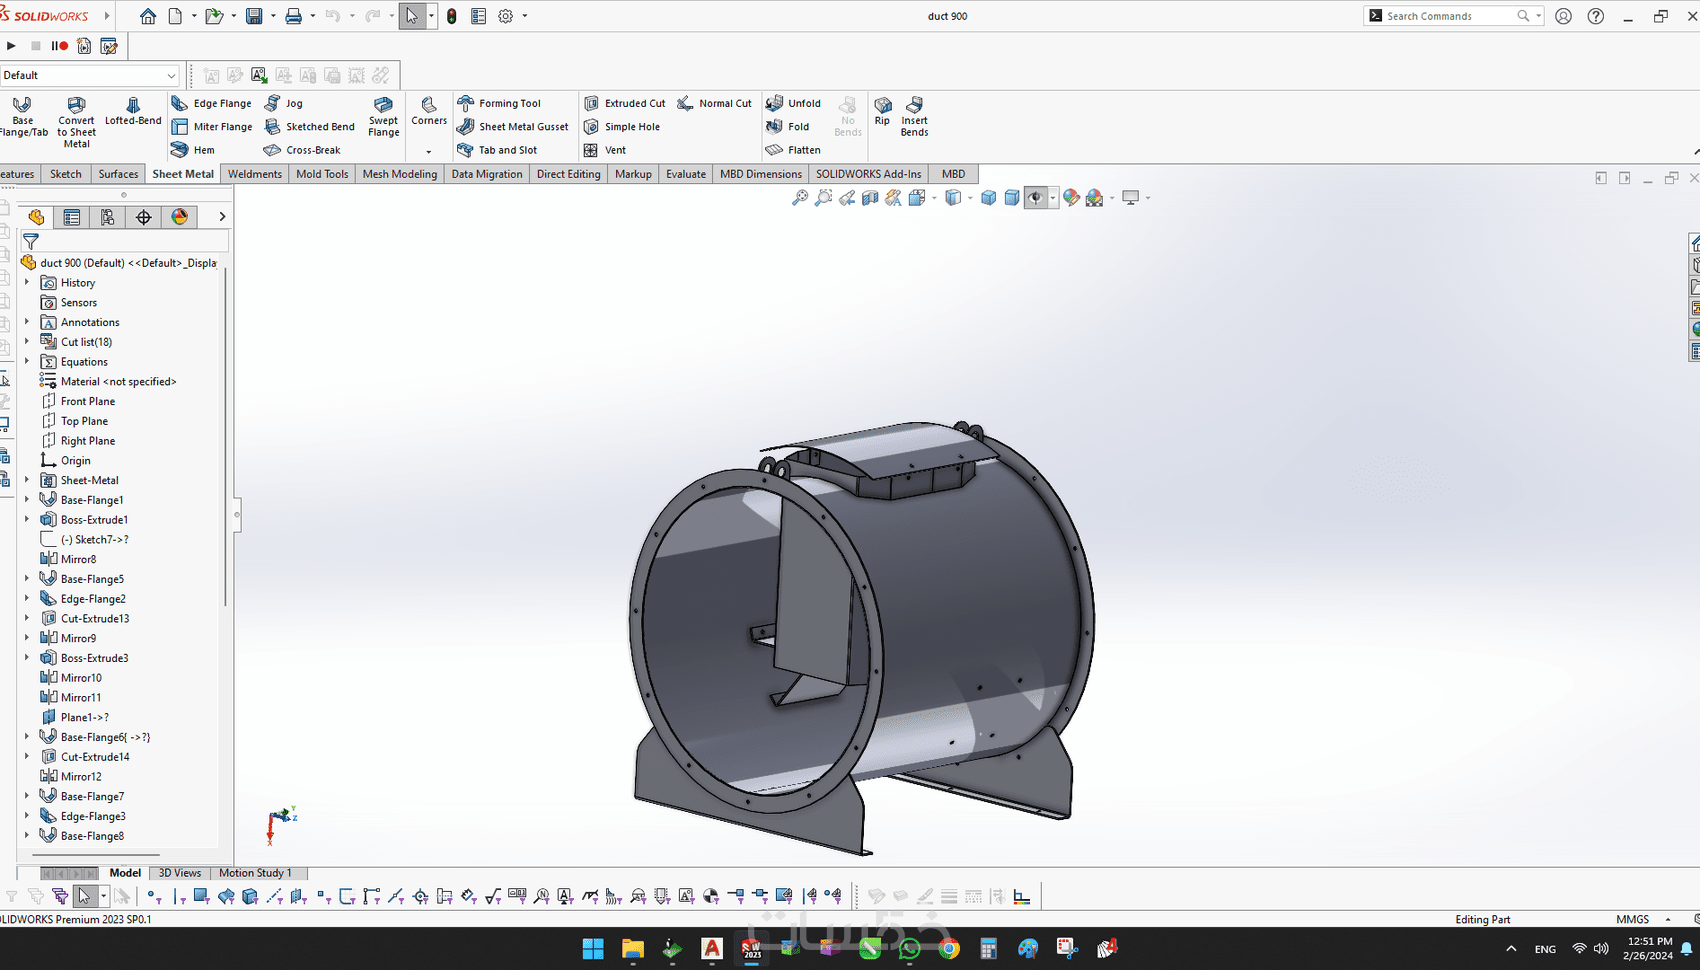
Task: Click the Edit Appearance icon
Action: click(x=1071, y=198)
